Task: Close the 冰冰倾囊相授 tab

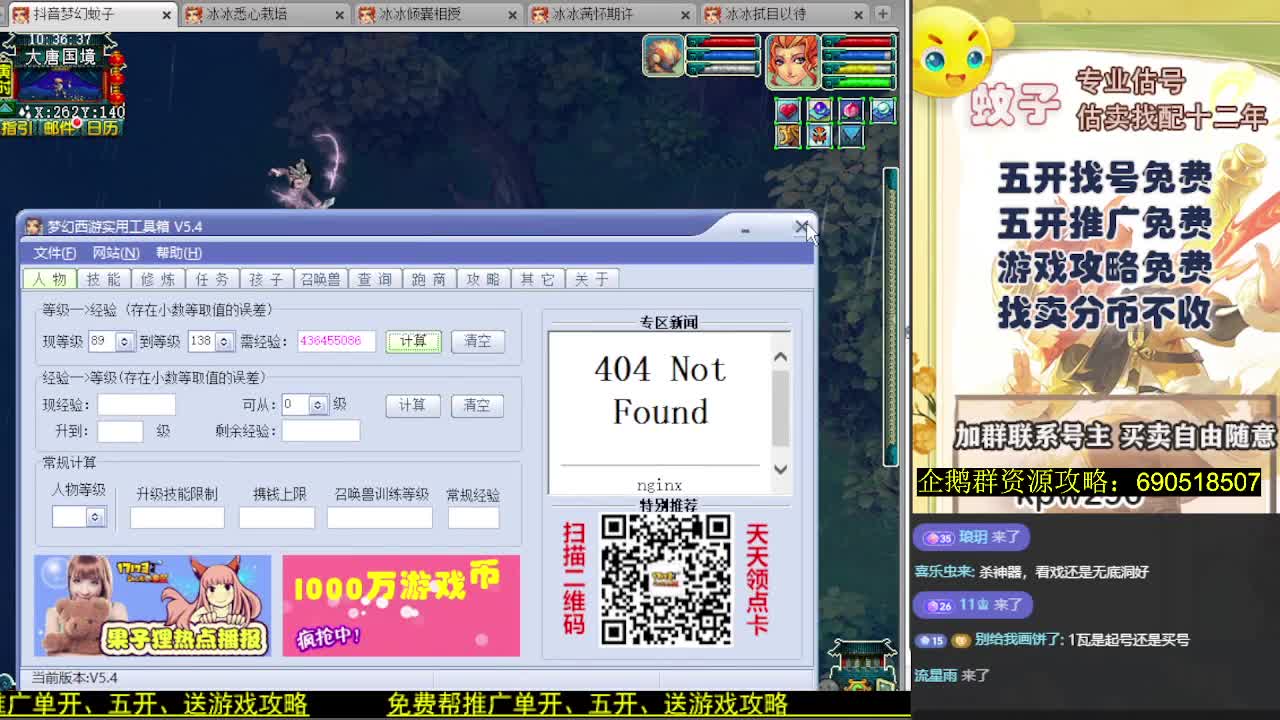Action: point(513,15)
